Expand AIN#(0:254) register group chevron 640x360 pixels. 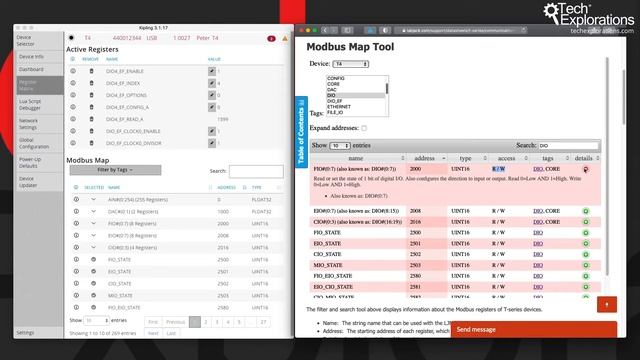pyautogui.click(x=93, y=200)
